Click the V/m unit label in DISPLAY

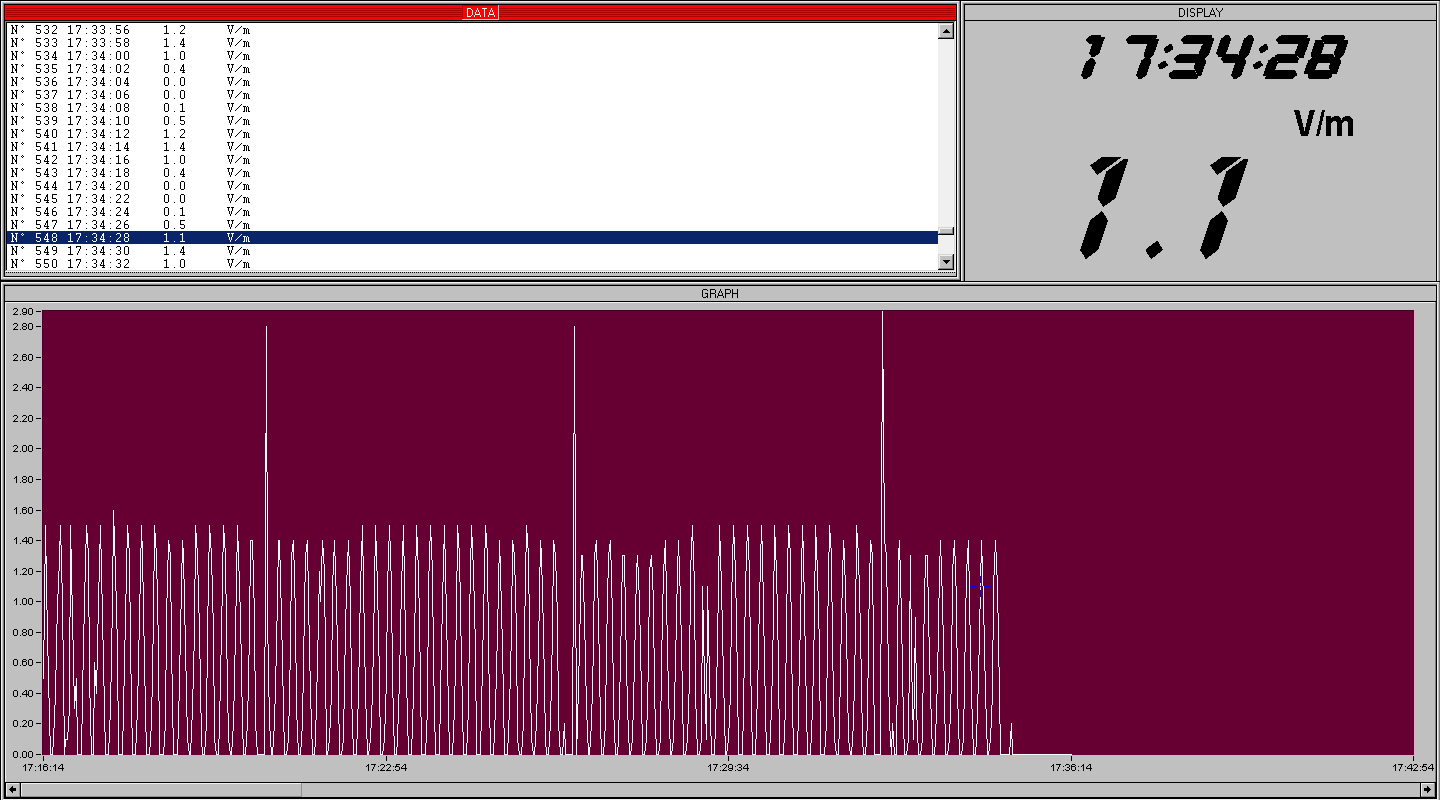(1323, 124)
